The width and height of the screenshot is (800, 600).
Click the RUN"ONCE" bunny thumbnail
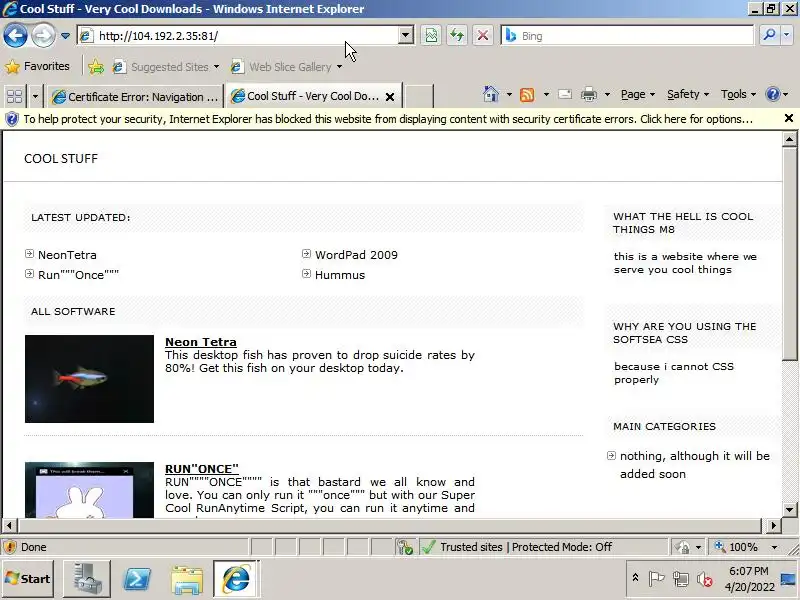[x=89, y=490]
